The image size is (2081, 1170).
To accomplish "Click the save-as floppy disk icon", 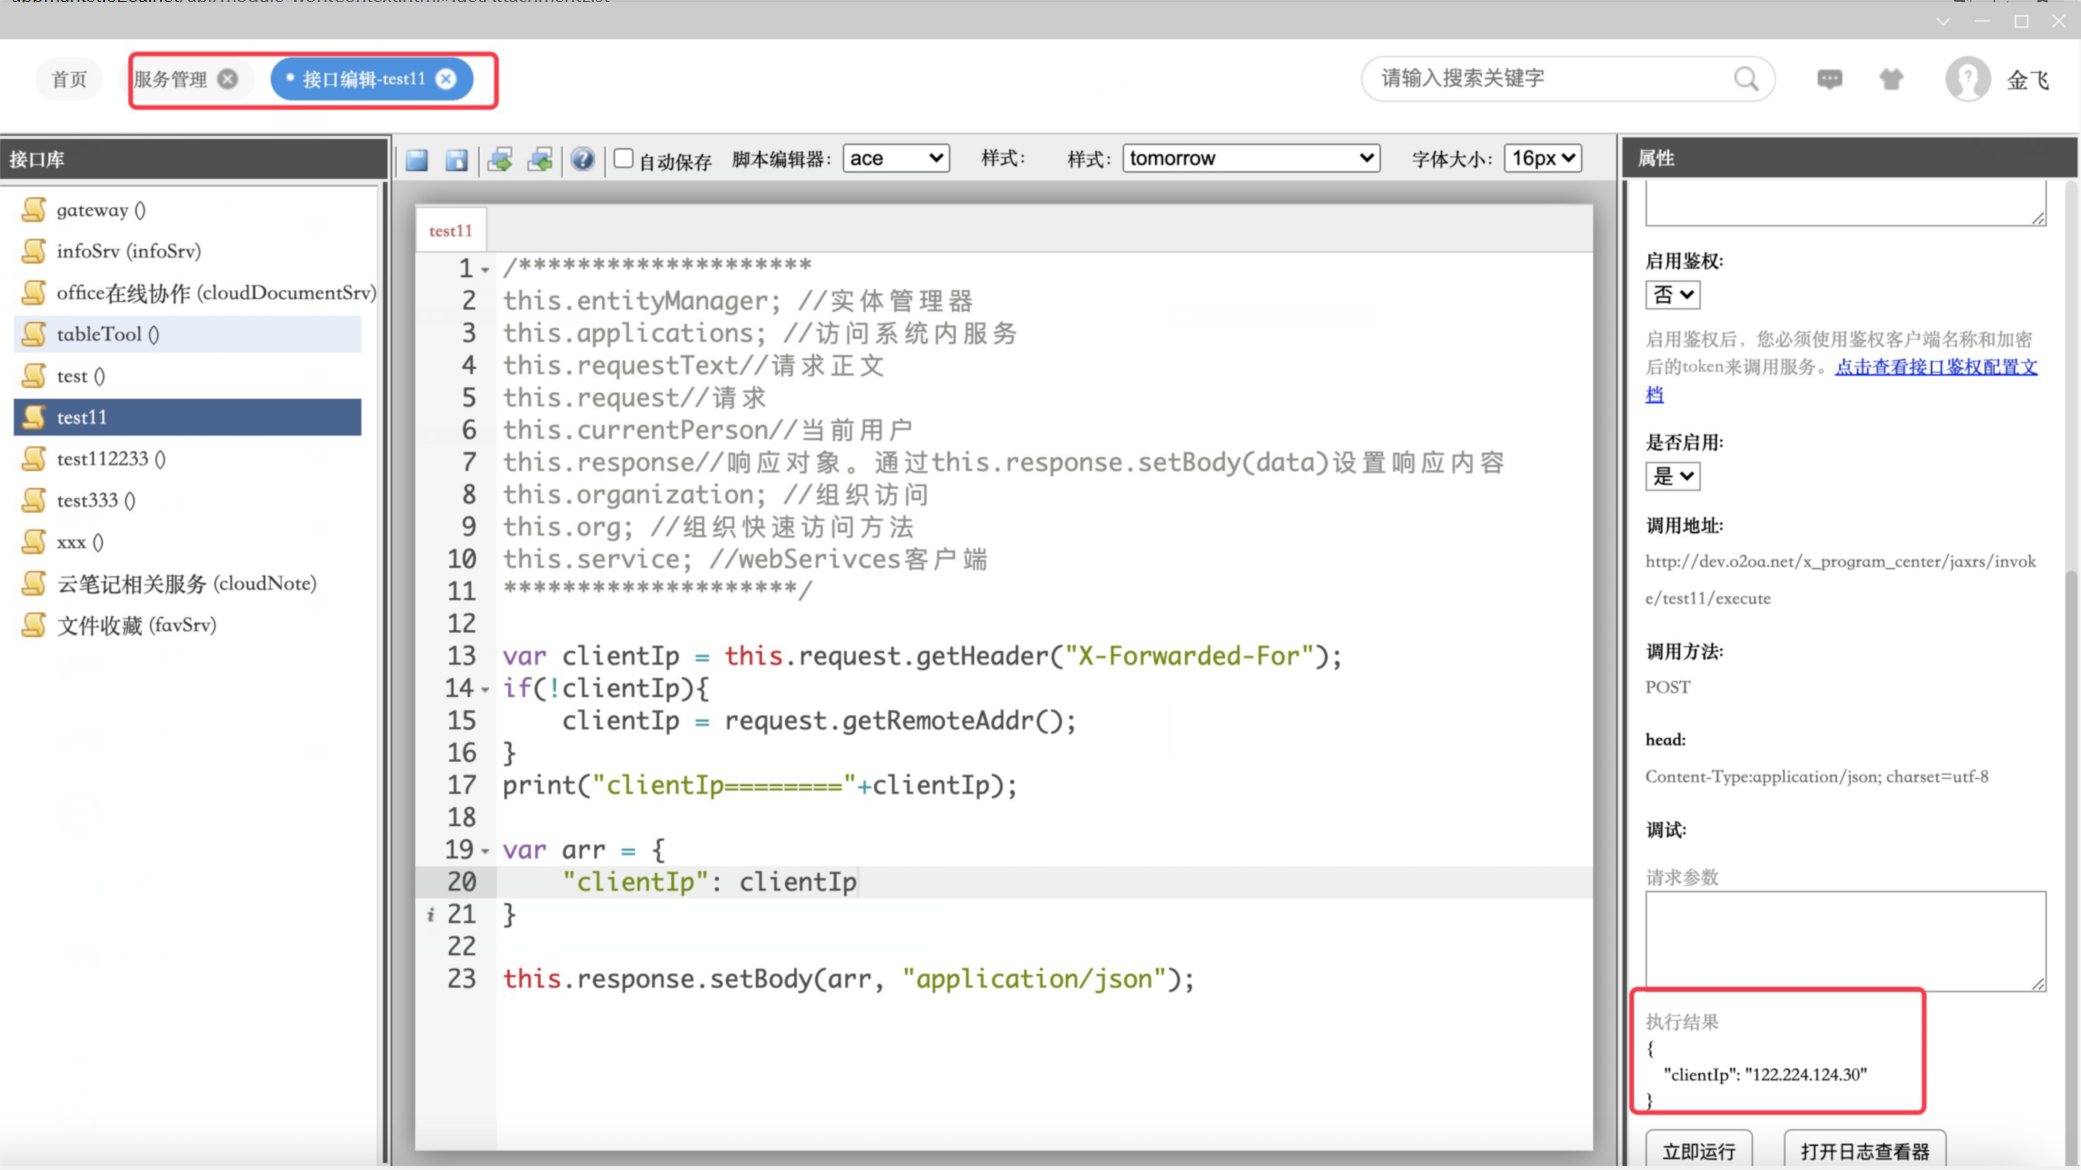I will point(457,159).
